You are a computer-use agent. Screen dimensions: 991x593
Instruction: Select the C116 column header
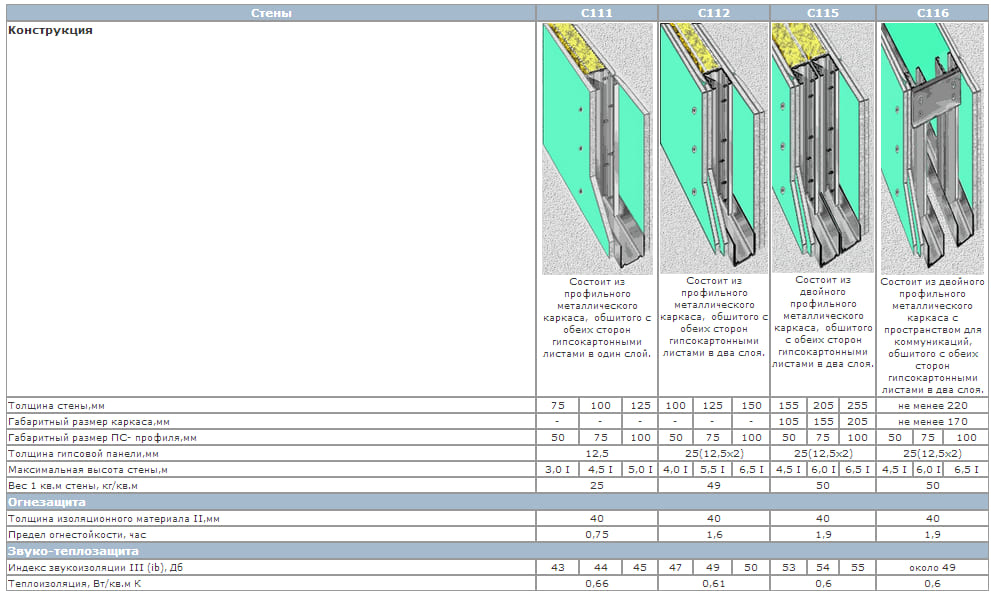[932, 13]
